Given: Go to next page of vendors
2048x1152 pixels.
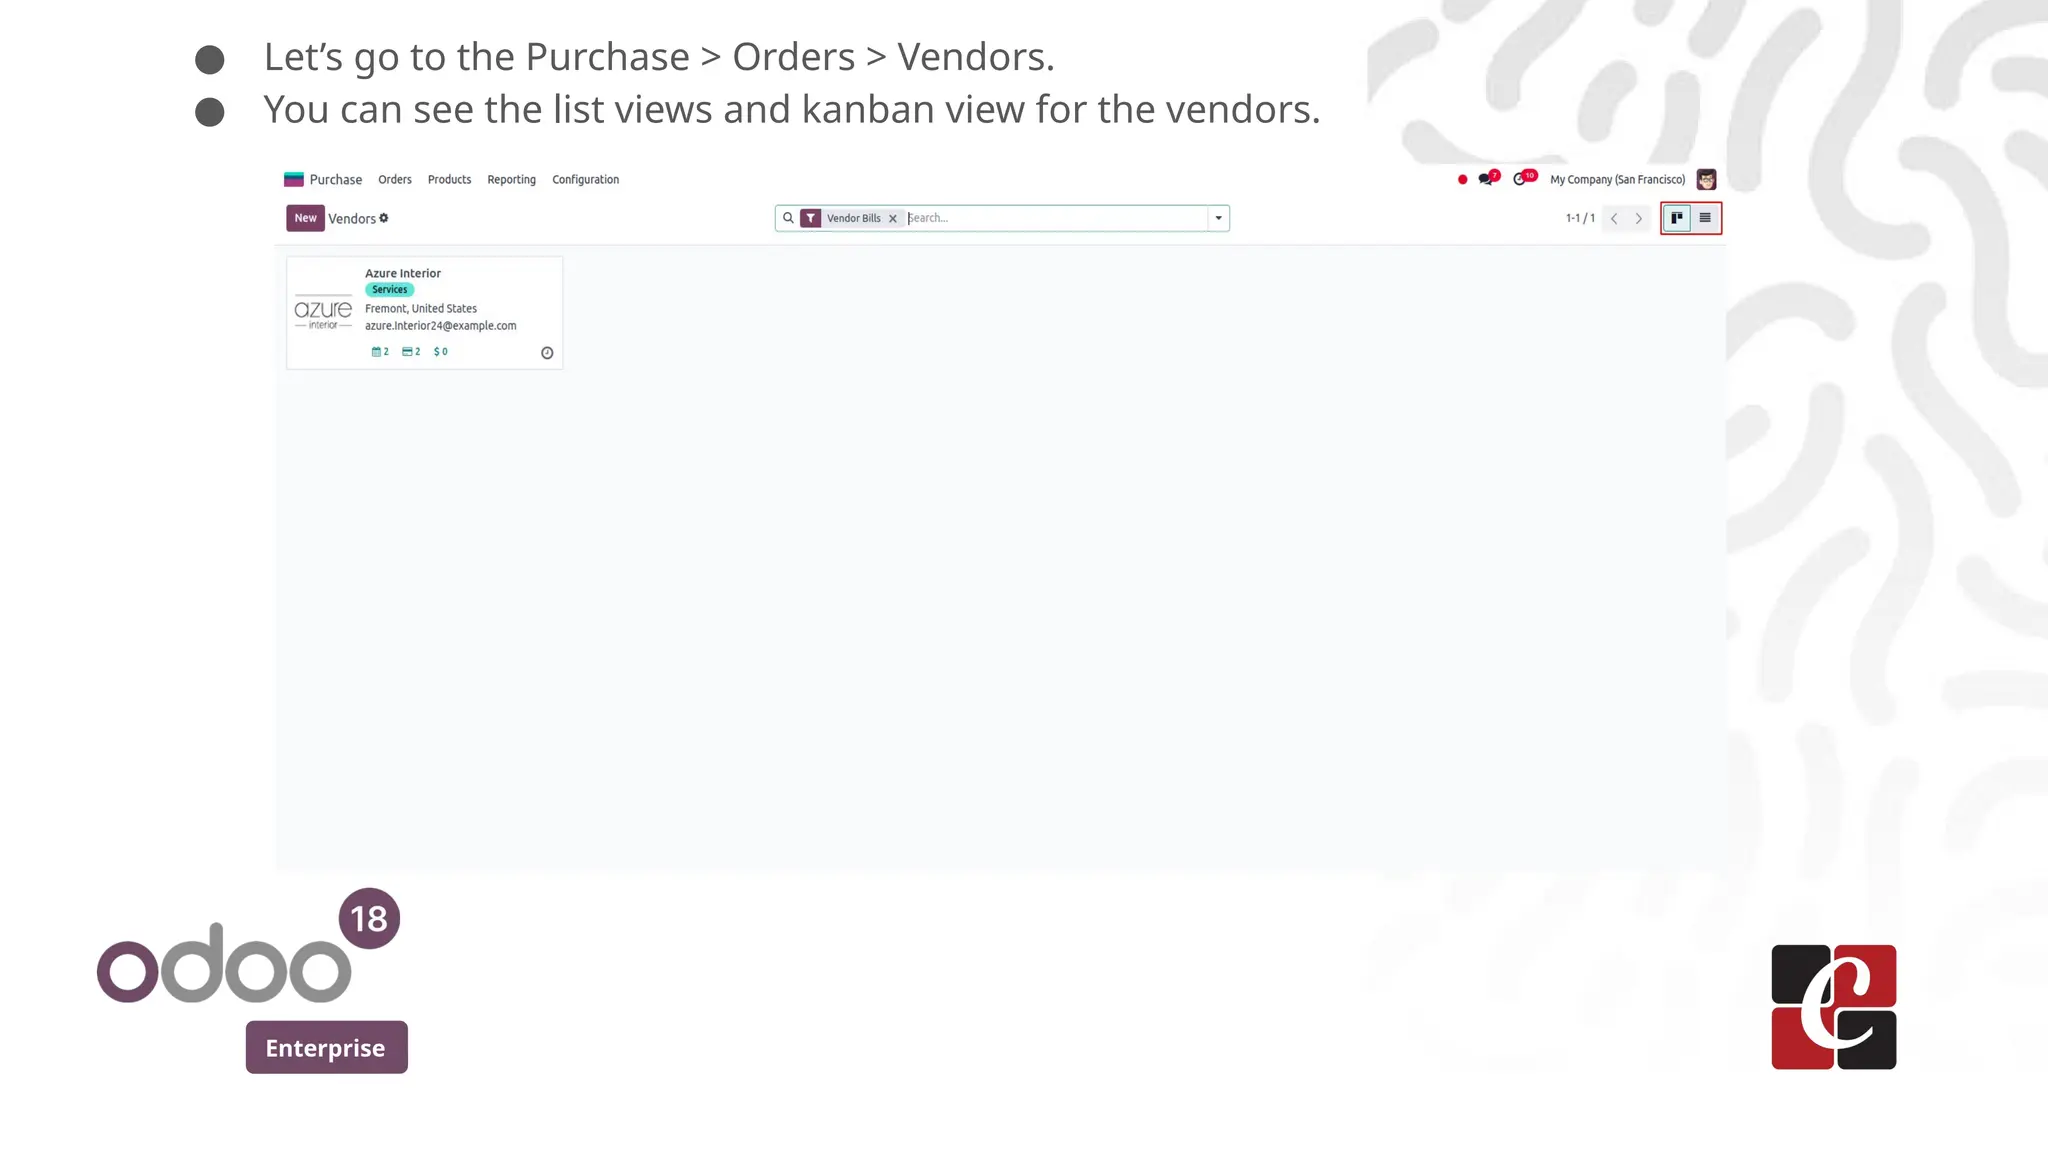Looking at the screenshot, I should (1638, 218).
